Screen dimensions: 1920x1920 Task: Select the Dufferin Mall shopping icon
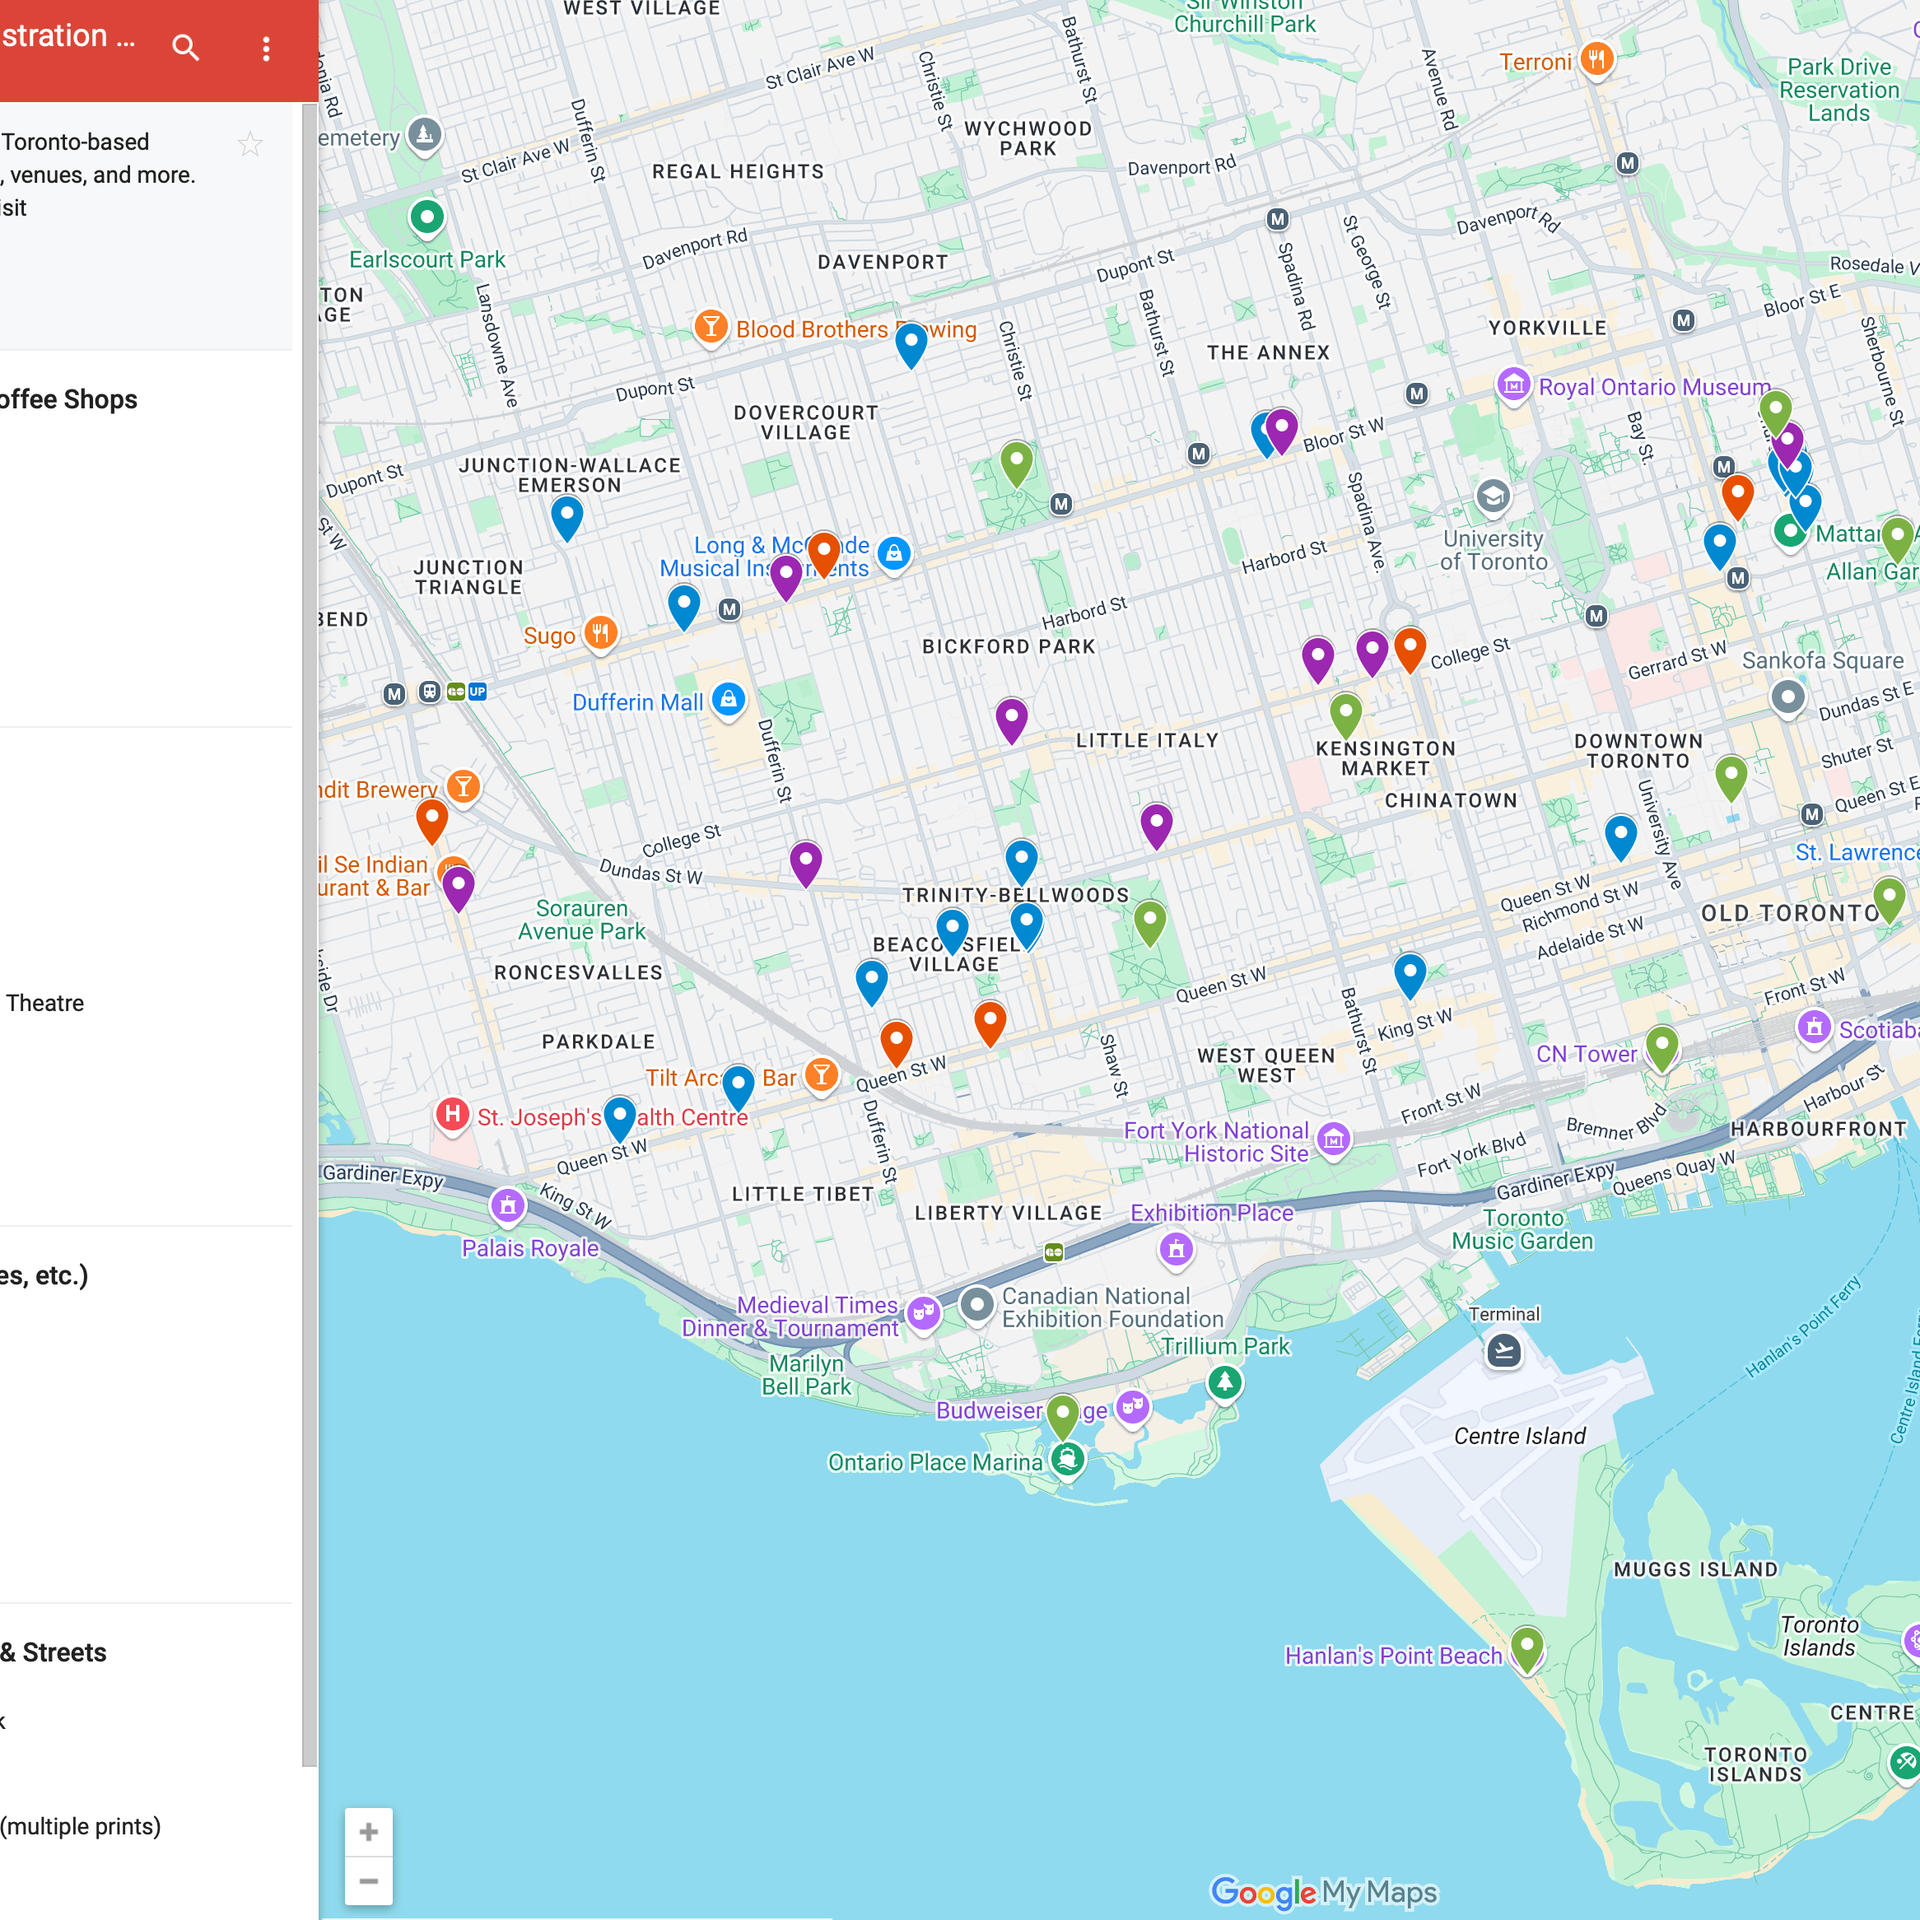(x=728, y=699)
